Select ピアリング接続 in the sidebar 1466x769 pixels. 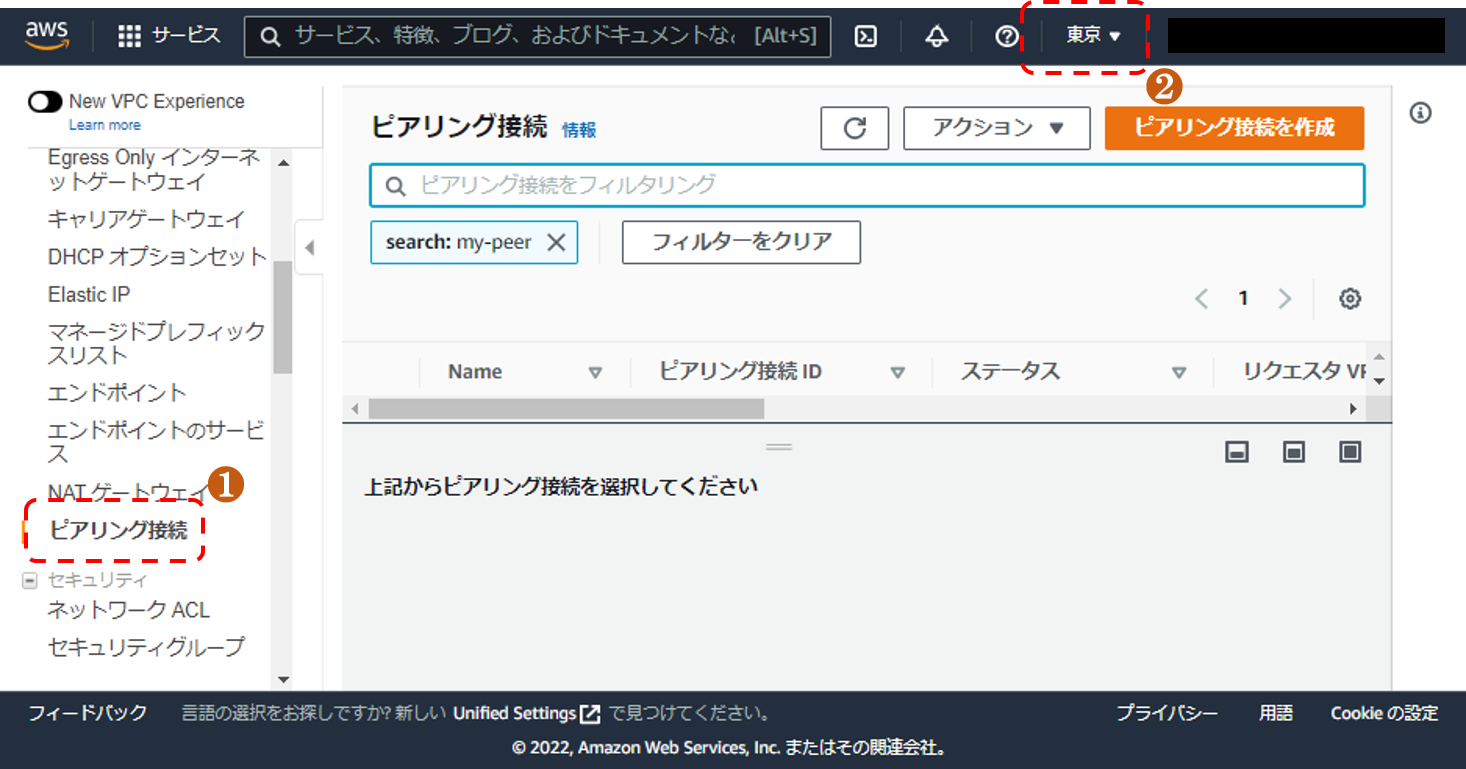118,531
